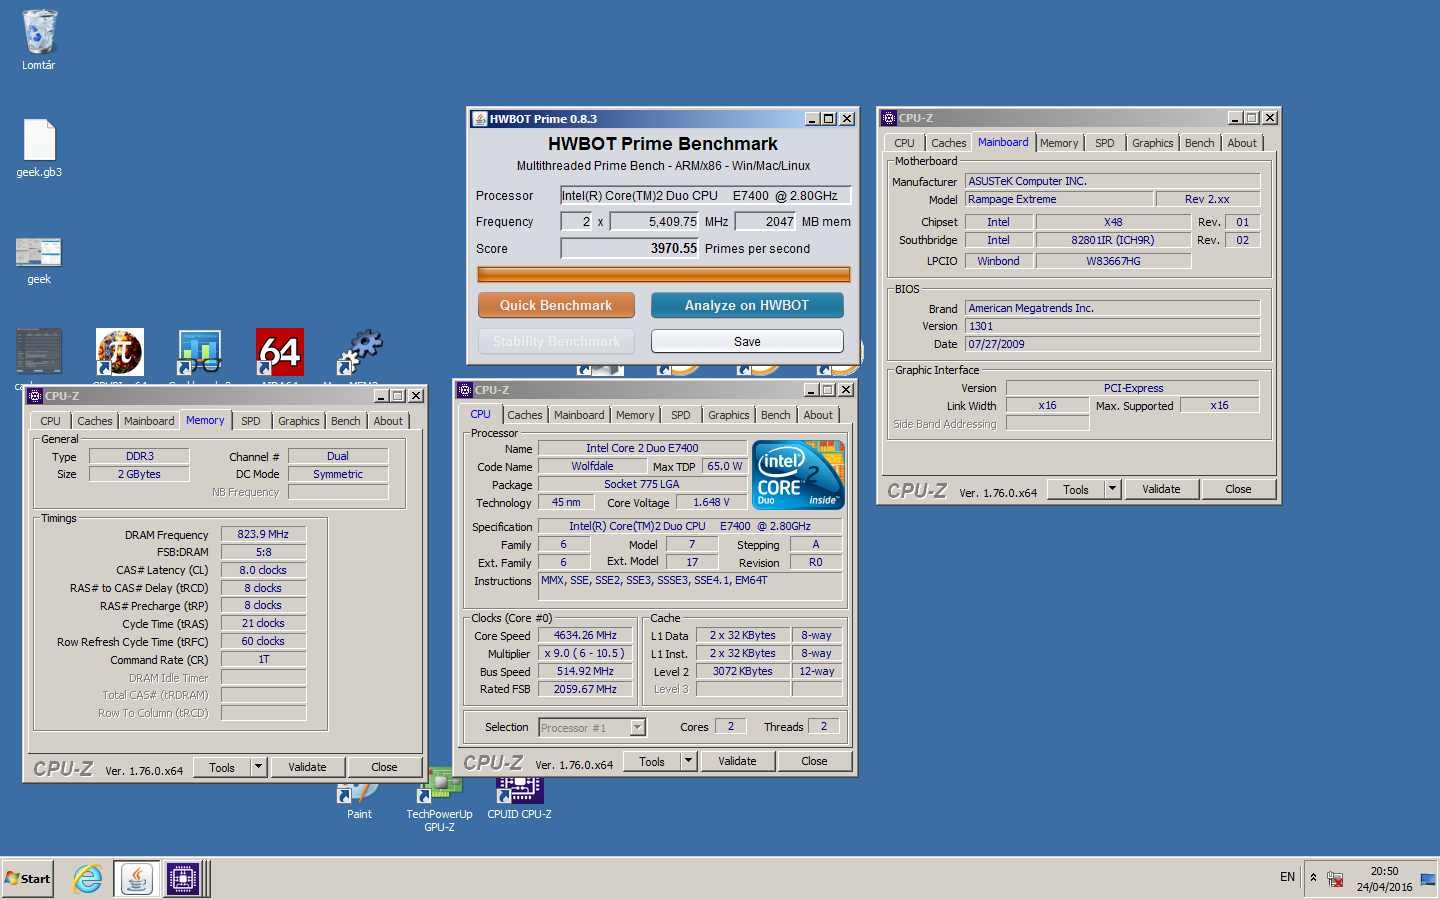Click Validate in Memory CPU-Z window
1440x900 pixels.
tap(307, 767)
